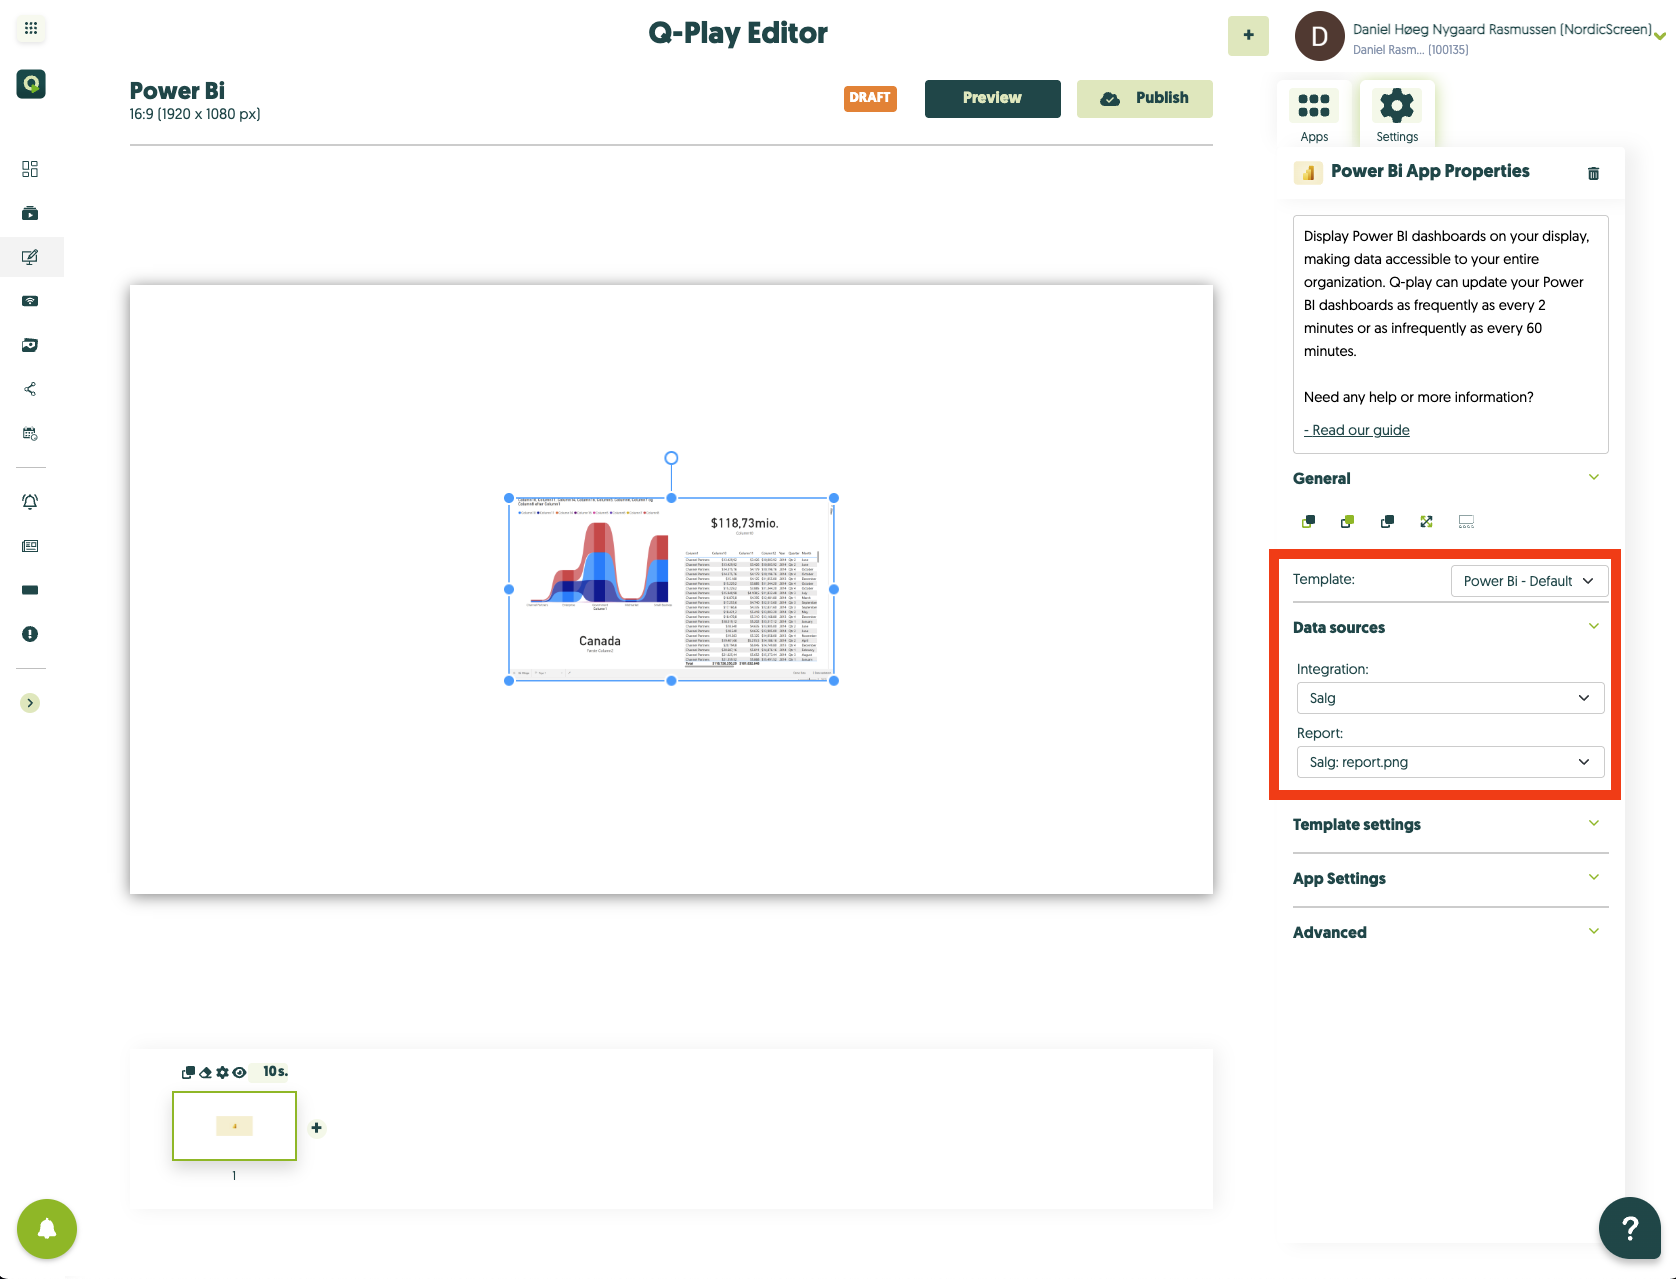Collapse the General section chevron

pos(1594,477)
